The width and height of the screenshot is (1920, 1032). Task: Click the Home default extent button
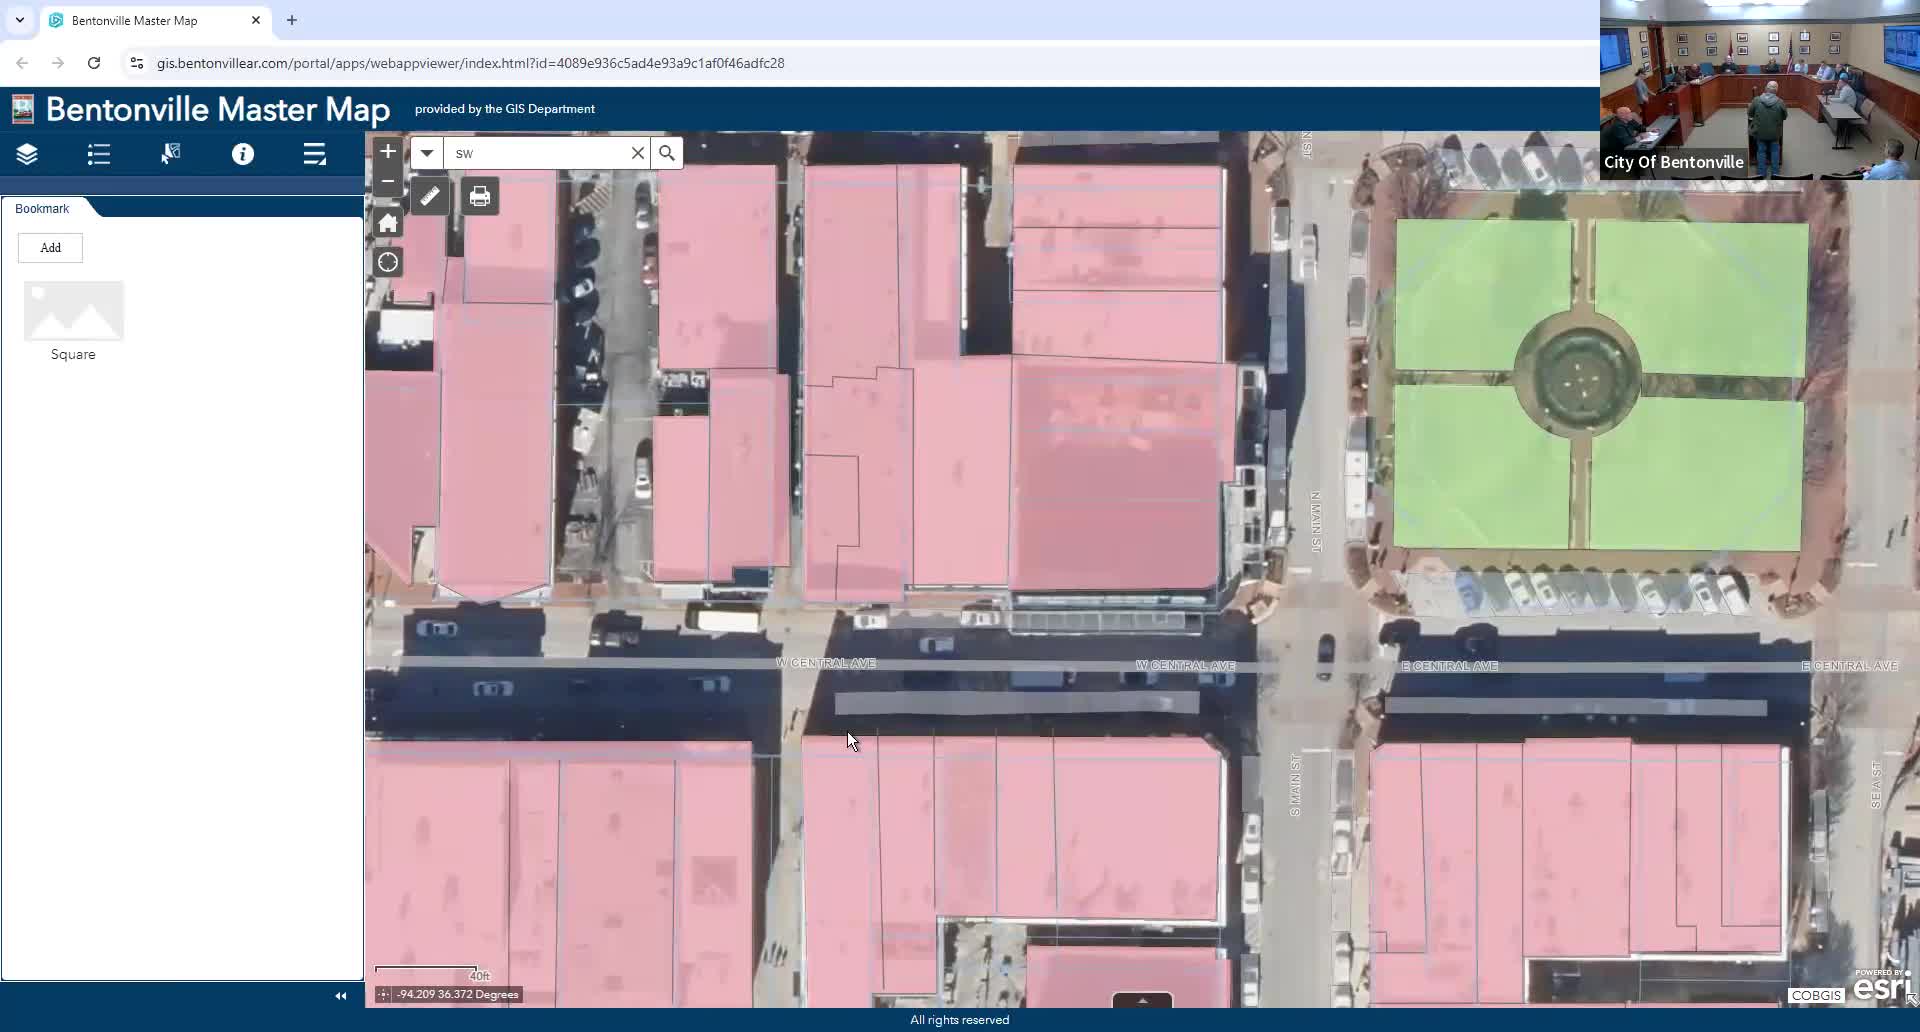387,222
